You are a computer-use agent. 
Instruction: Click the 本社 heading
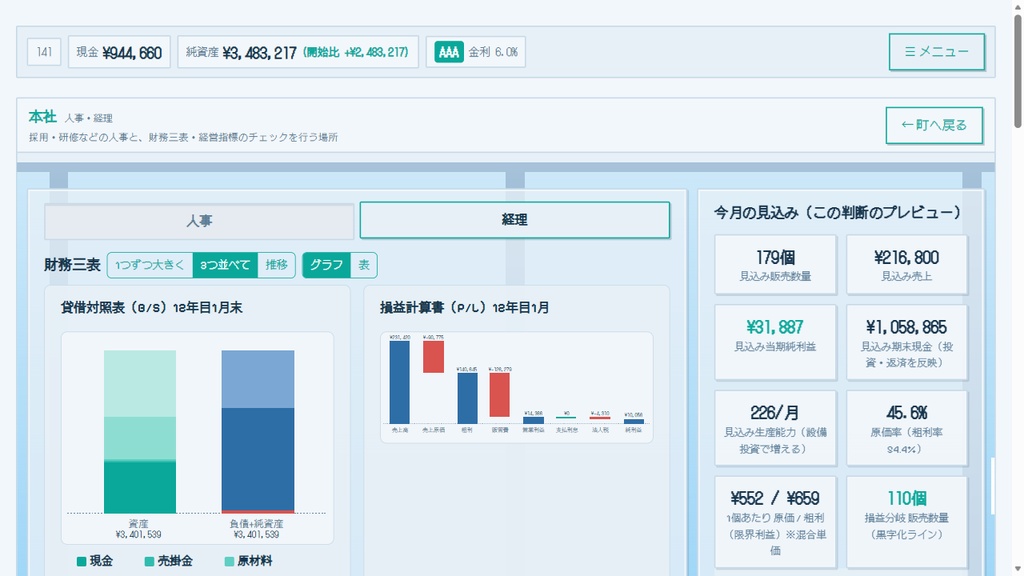point(42,117)
